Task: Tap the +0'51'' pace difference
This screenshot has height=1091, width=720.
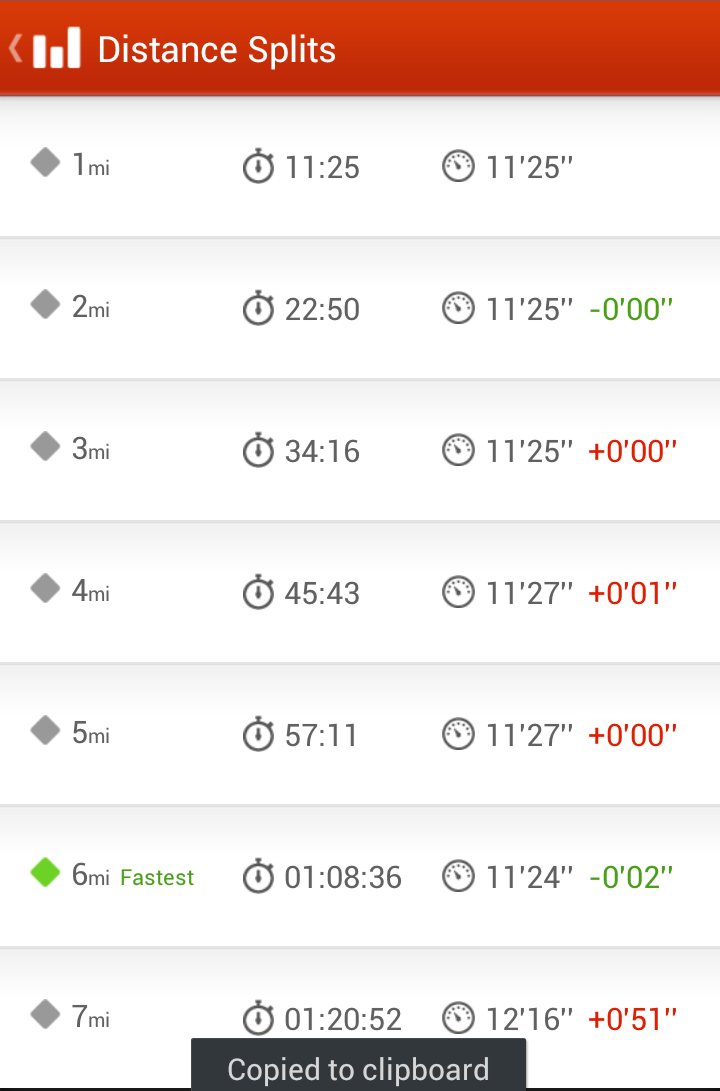Action: [x=632, y=1019]
